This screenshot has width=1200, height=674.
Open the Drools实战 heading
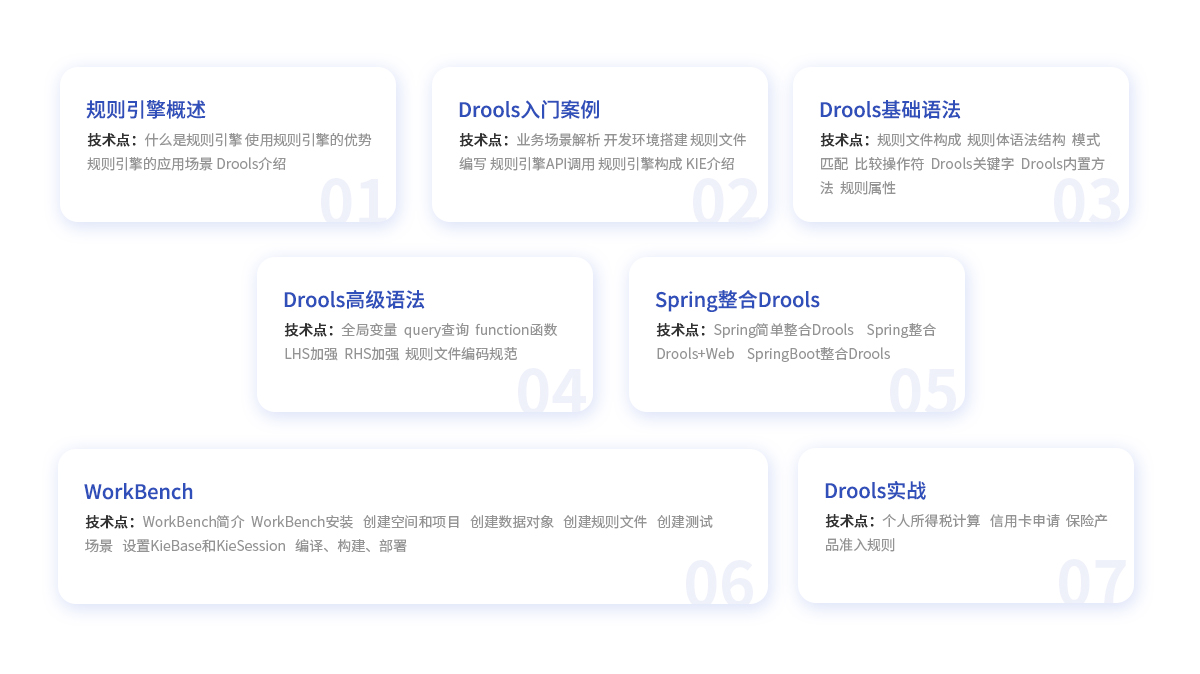pyautogui.click(x=875, y=491)
